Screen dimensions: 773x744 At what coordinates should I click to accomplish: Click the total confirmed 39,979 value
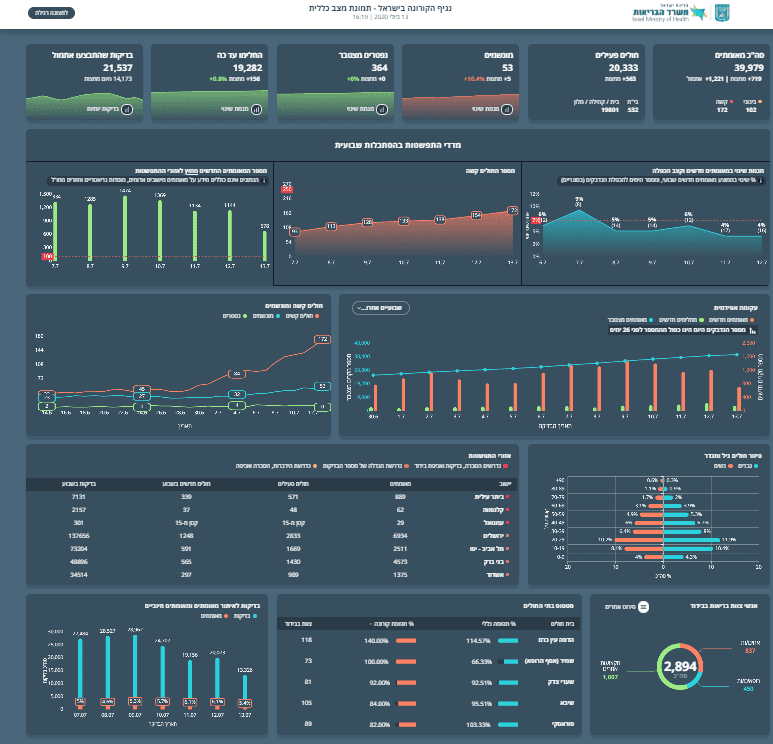[748, 68]
